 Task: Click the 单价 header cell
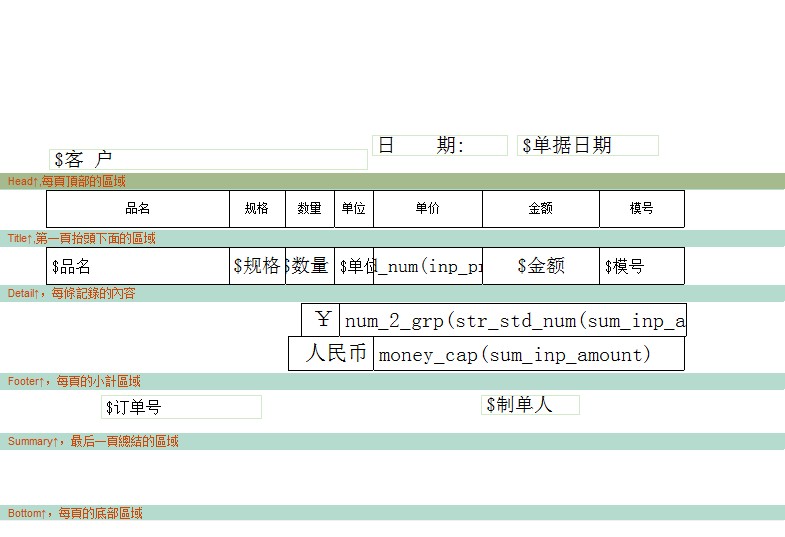coord(427,209)
